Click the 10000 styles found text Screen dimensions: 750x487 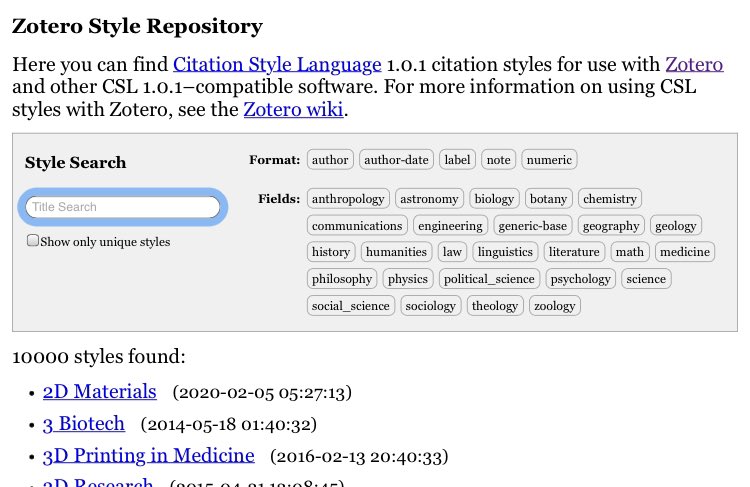[x=99, y=357]
